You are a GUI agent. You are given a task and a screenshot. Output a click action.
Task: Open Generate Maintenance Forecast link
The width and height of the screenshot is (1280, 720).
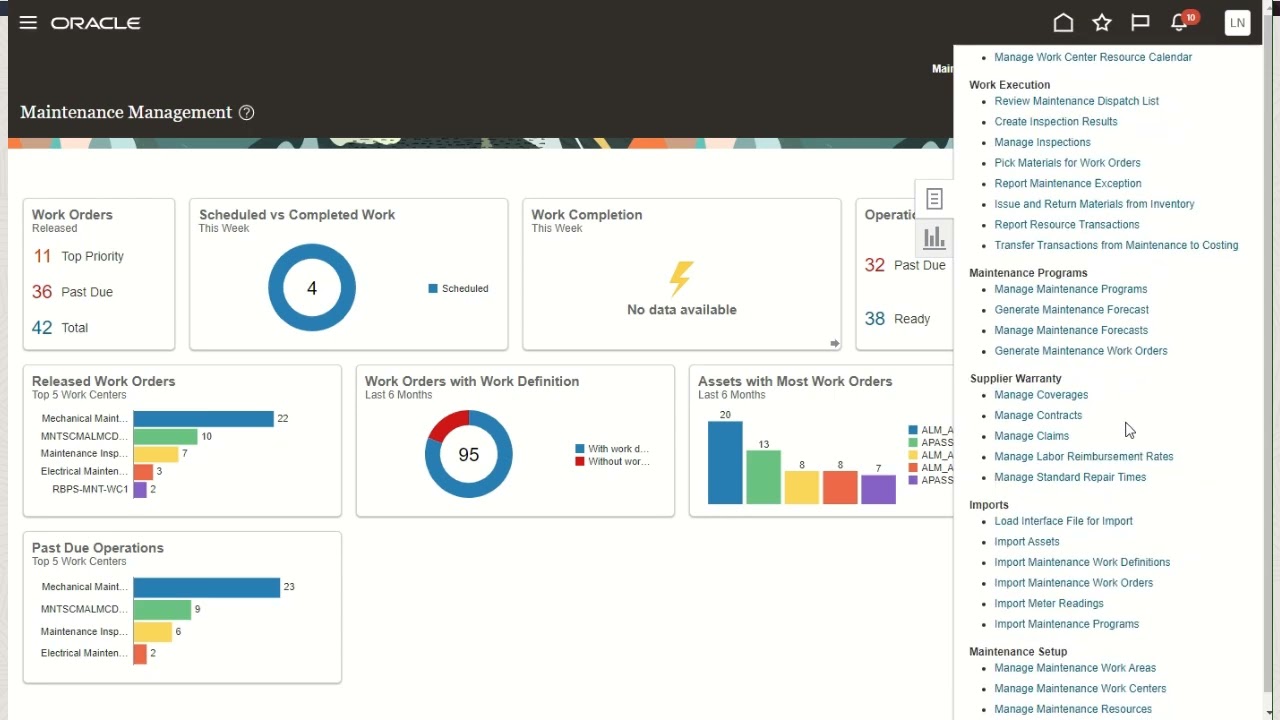tap(1071, 310)
